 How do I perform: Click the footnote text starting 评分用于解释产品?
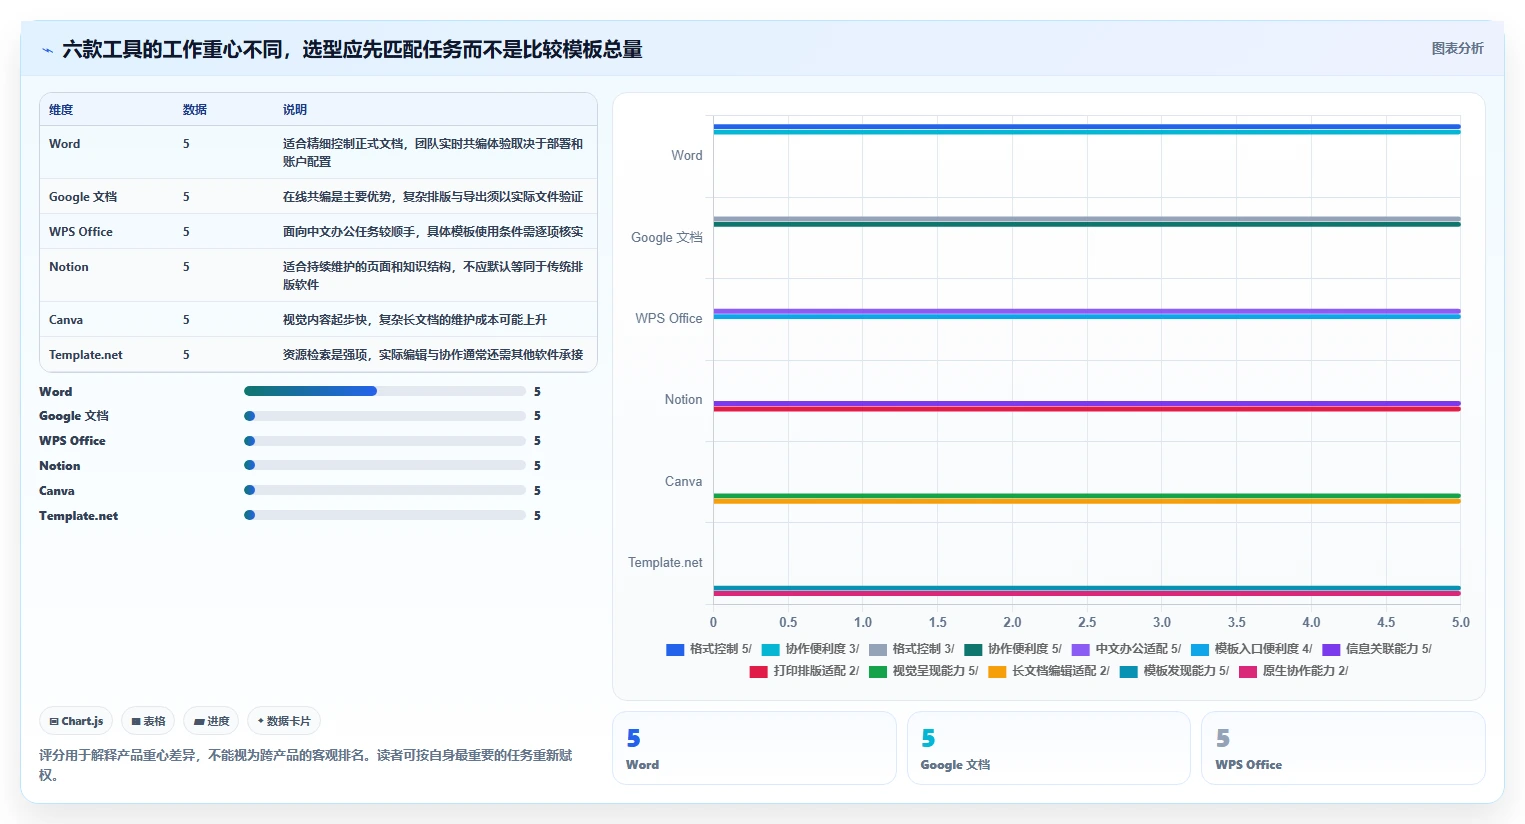306,765
